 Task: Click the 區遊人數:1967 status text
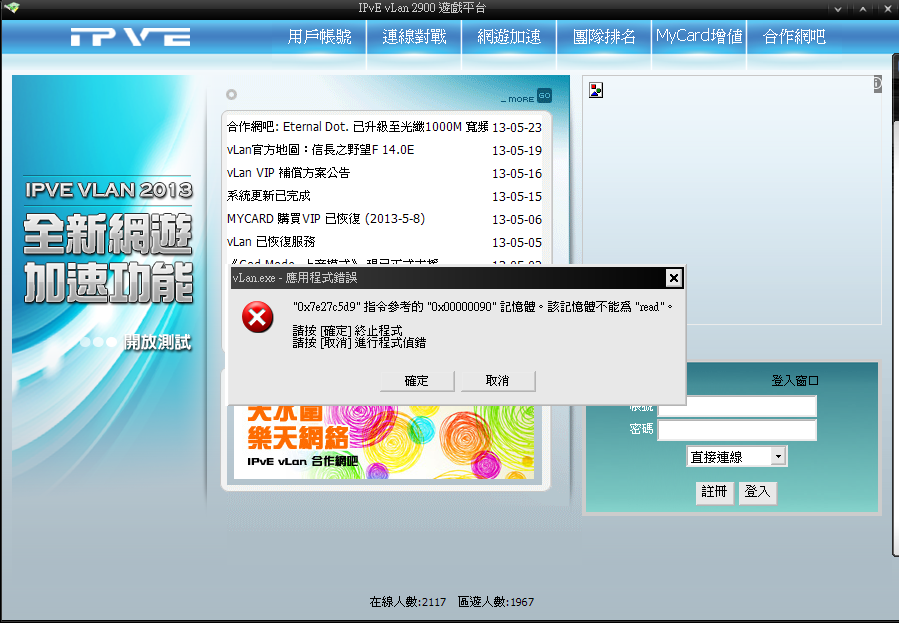[x=496, y=602]
